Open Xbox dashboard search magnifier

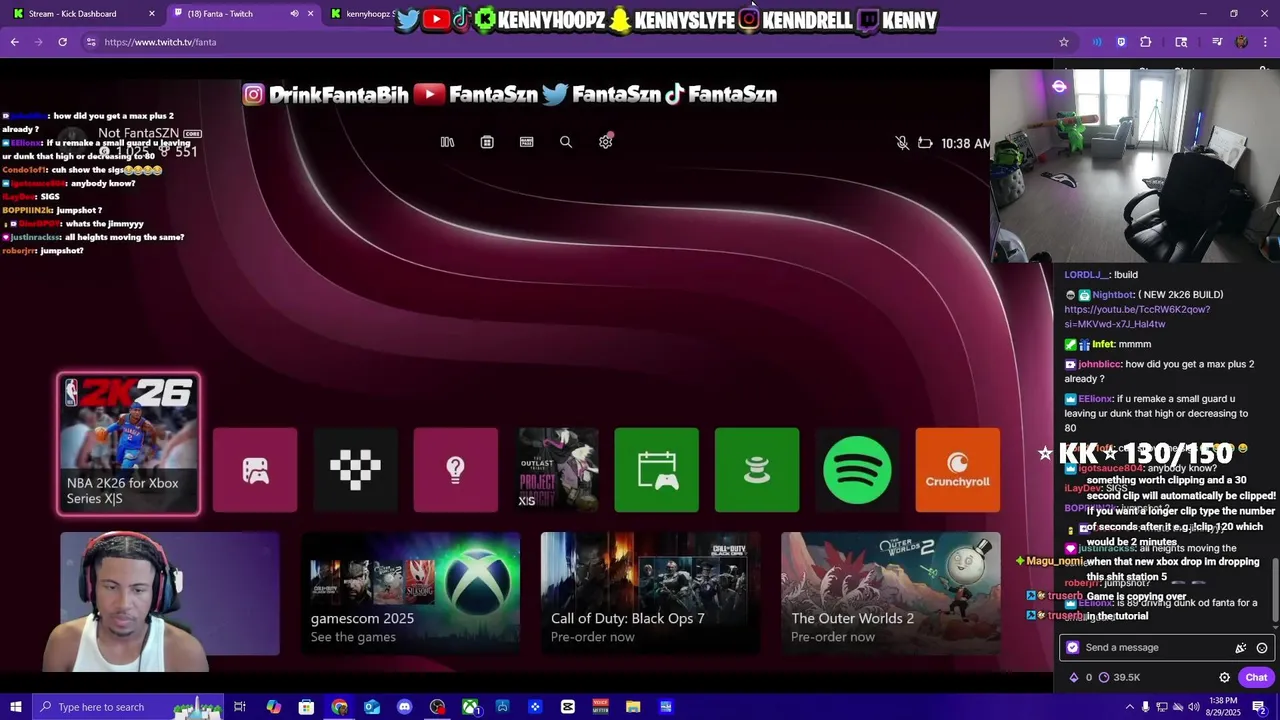coord(566,142)
